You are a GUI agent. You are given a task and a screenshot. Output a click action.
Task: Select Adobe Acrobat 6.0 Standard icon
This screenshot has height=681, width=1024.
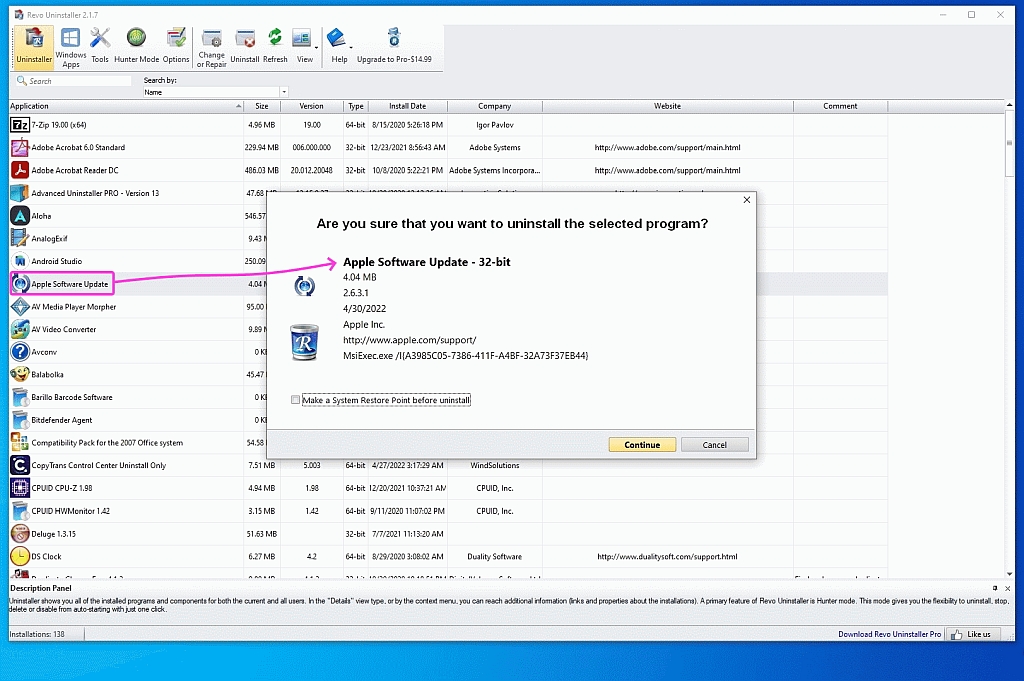pos(20,148)
